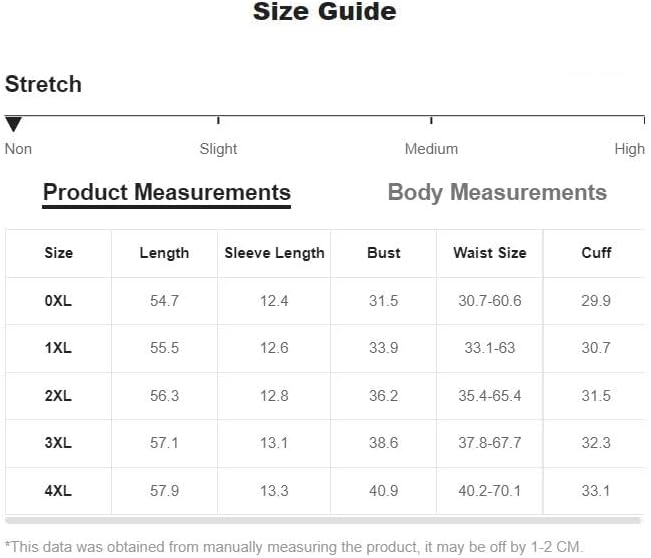Select the 4XL size row
This screenshot has height=558, width=651.
click(325, 491)
